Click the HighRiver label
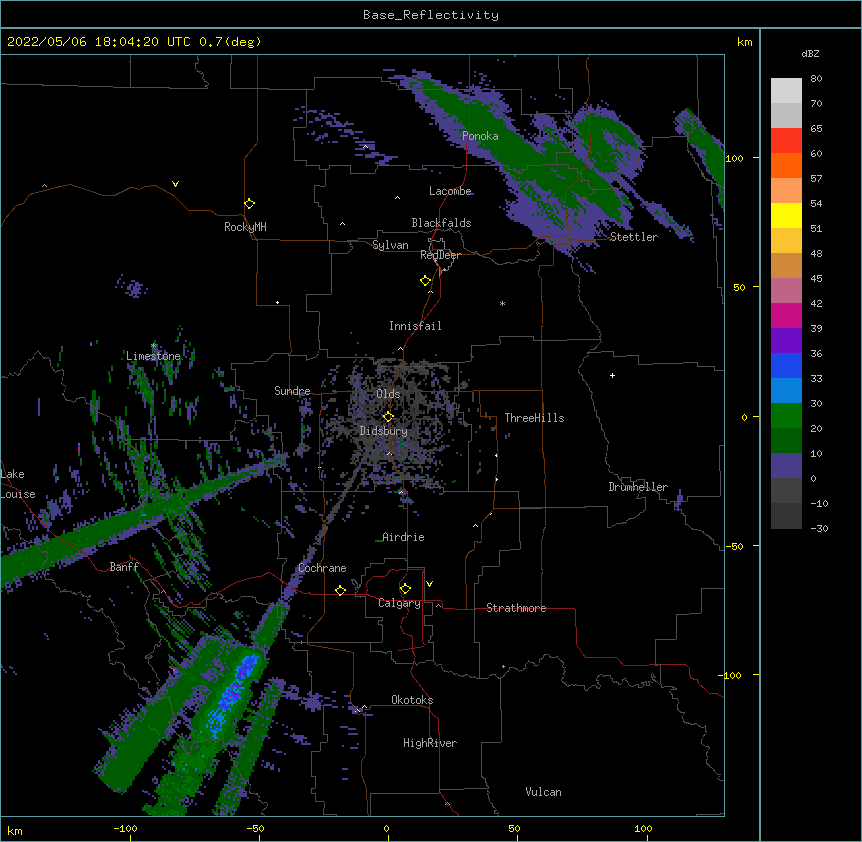 point(430,743)
